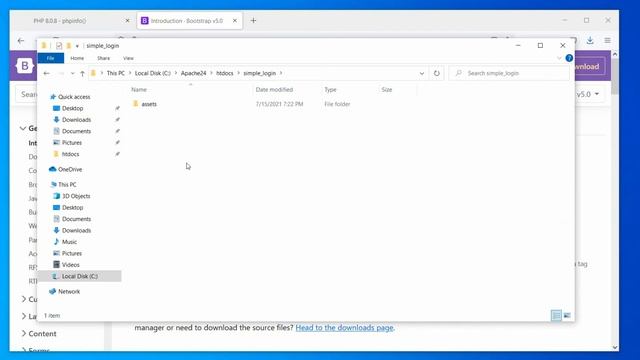Open 3D Objects folder
The width and height of the screenshot is (640, 360).
click(x=76, y=196)
